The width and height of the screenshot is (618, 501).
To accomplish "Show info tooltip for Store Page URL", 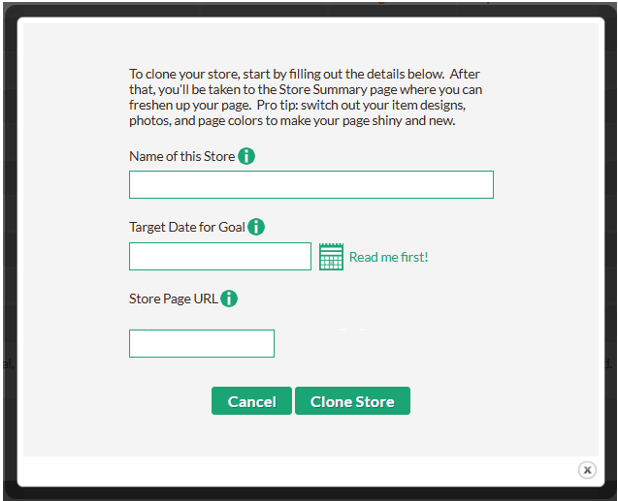I will tap(229, 298).
